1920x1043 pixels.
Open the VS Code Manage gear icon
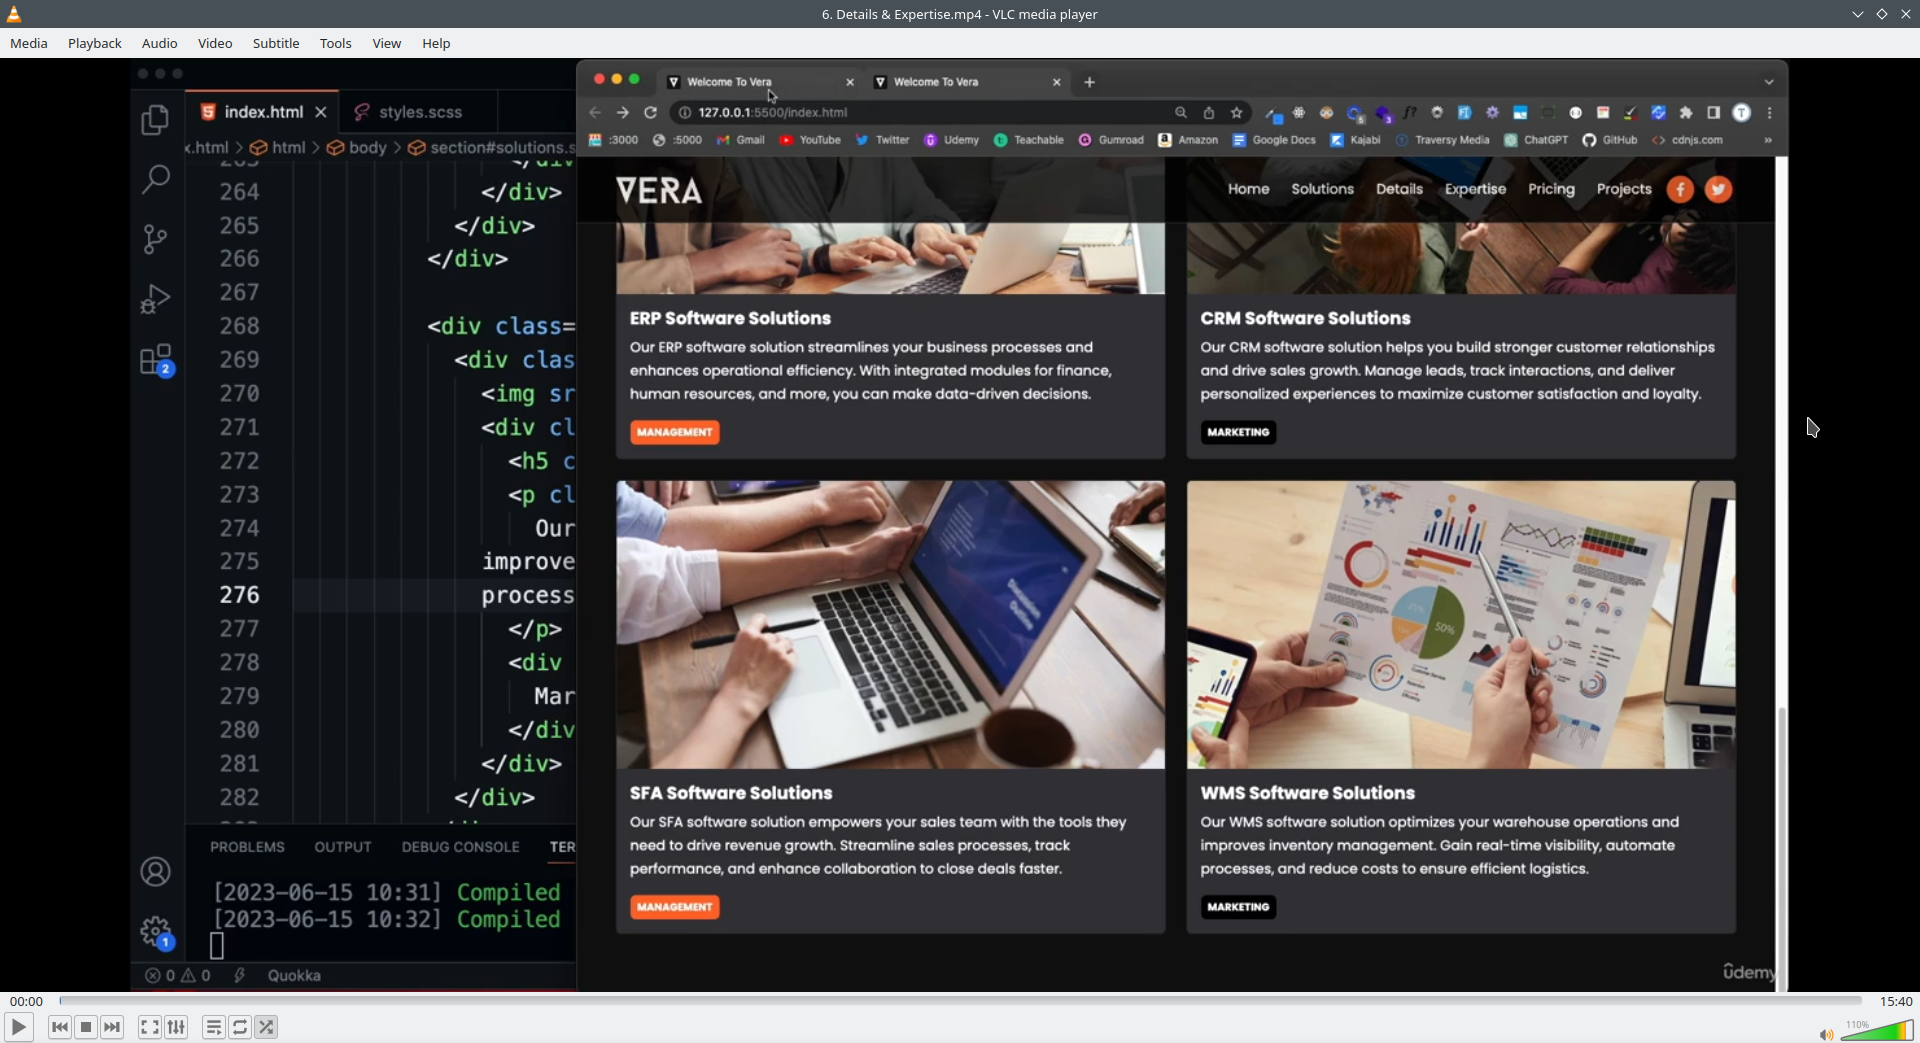[157, 933]
